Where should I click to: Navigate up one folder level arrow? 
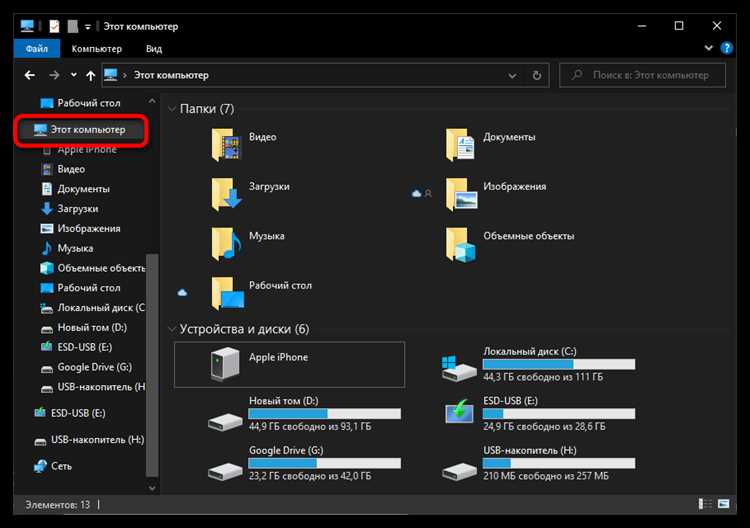[90, 75]
